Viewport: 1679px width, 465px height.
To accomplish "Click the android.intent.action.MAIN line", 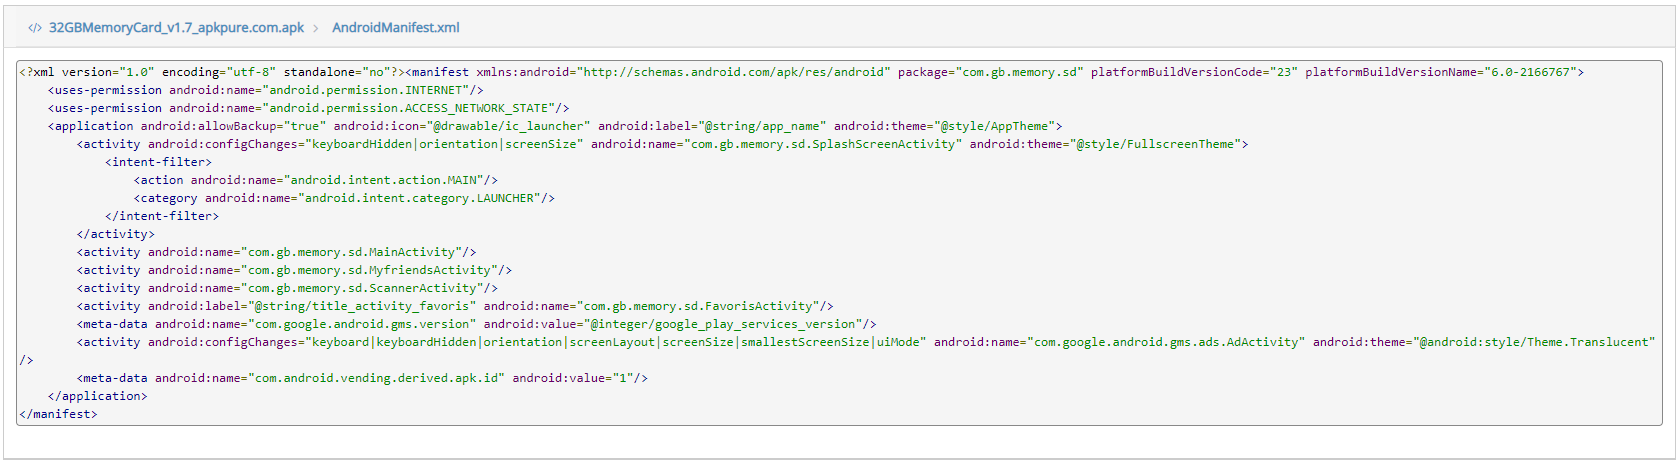I will pos(315,180).
